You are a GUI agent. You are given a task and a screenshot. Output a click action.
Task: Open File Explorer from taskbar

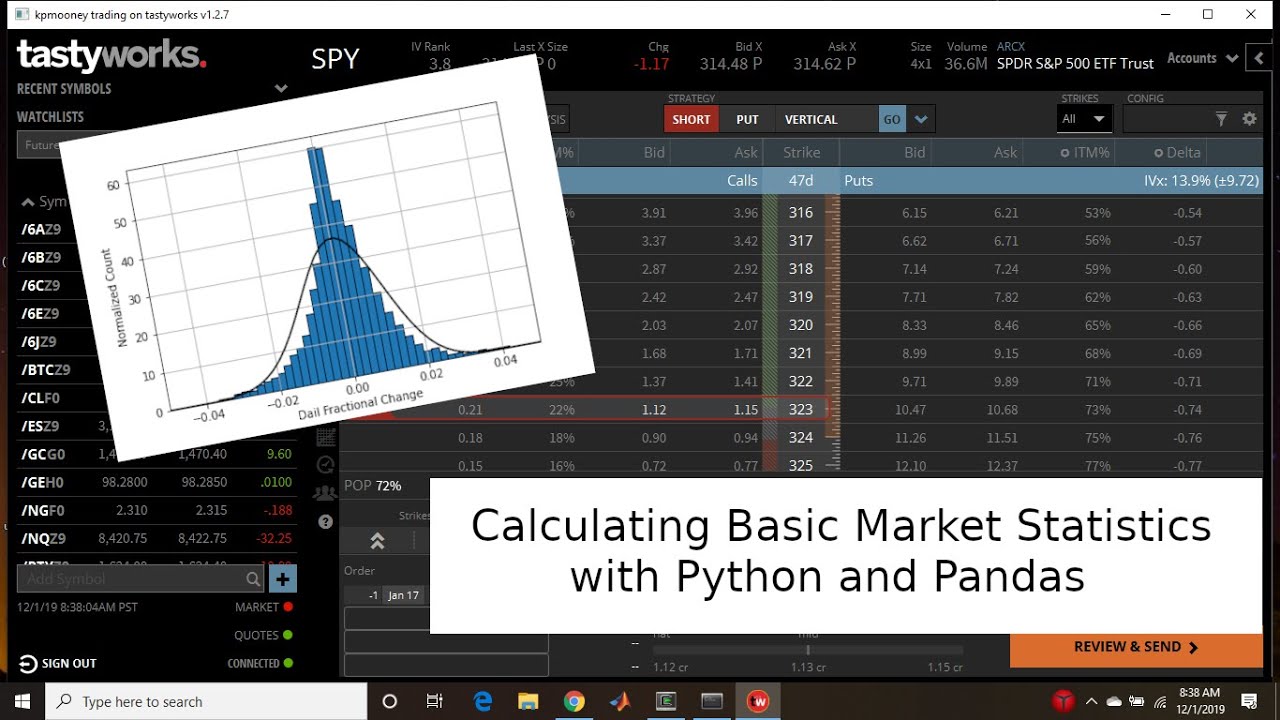coord(528,701)
